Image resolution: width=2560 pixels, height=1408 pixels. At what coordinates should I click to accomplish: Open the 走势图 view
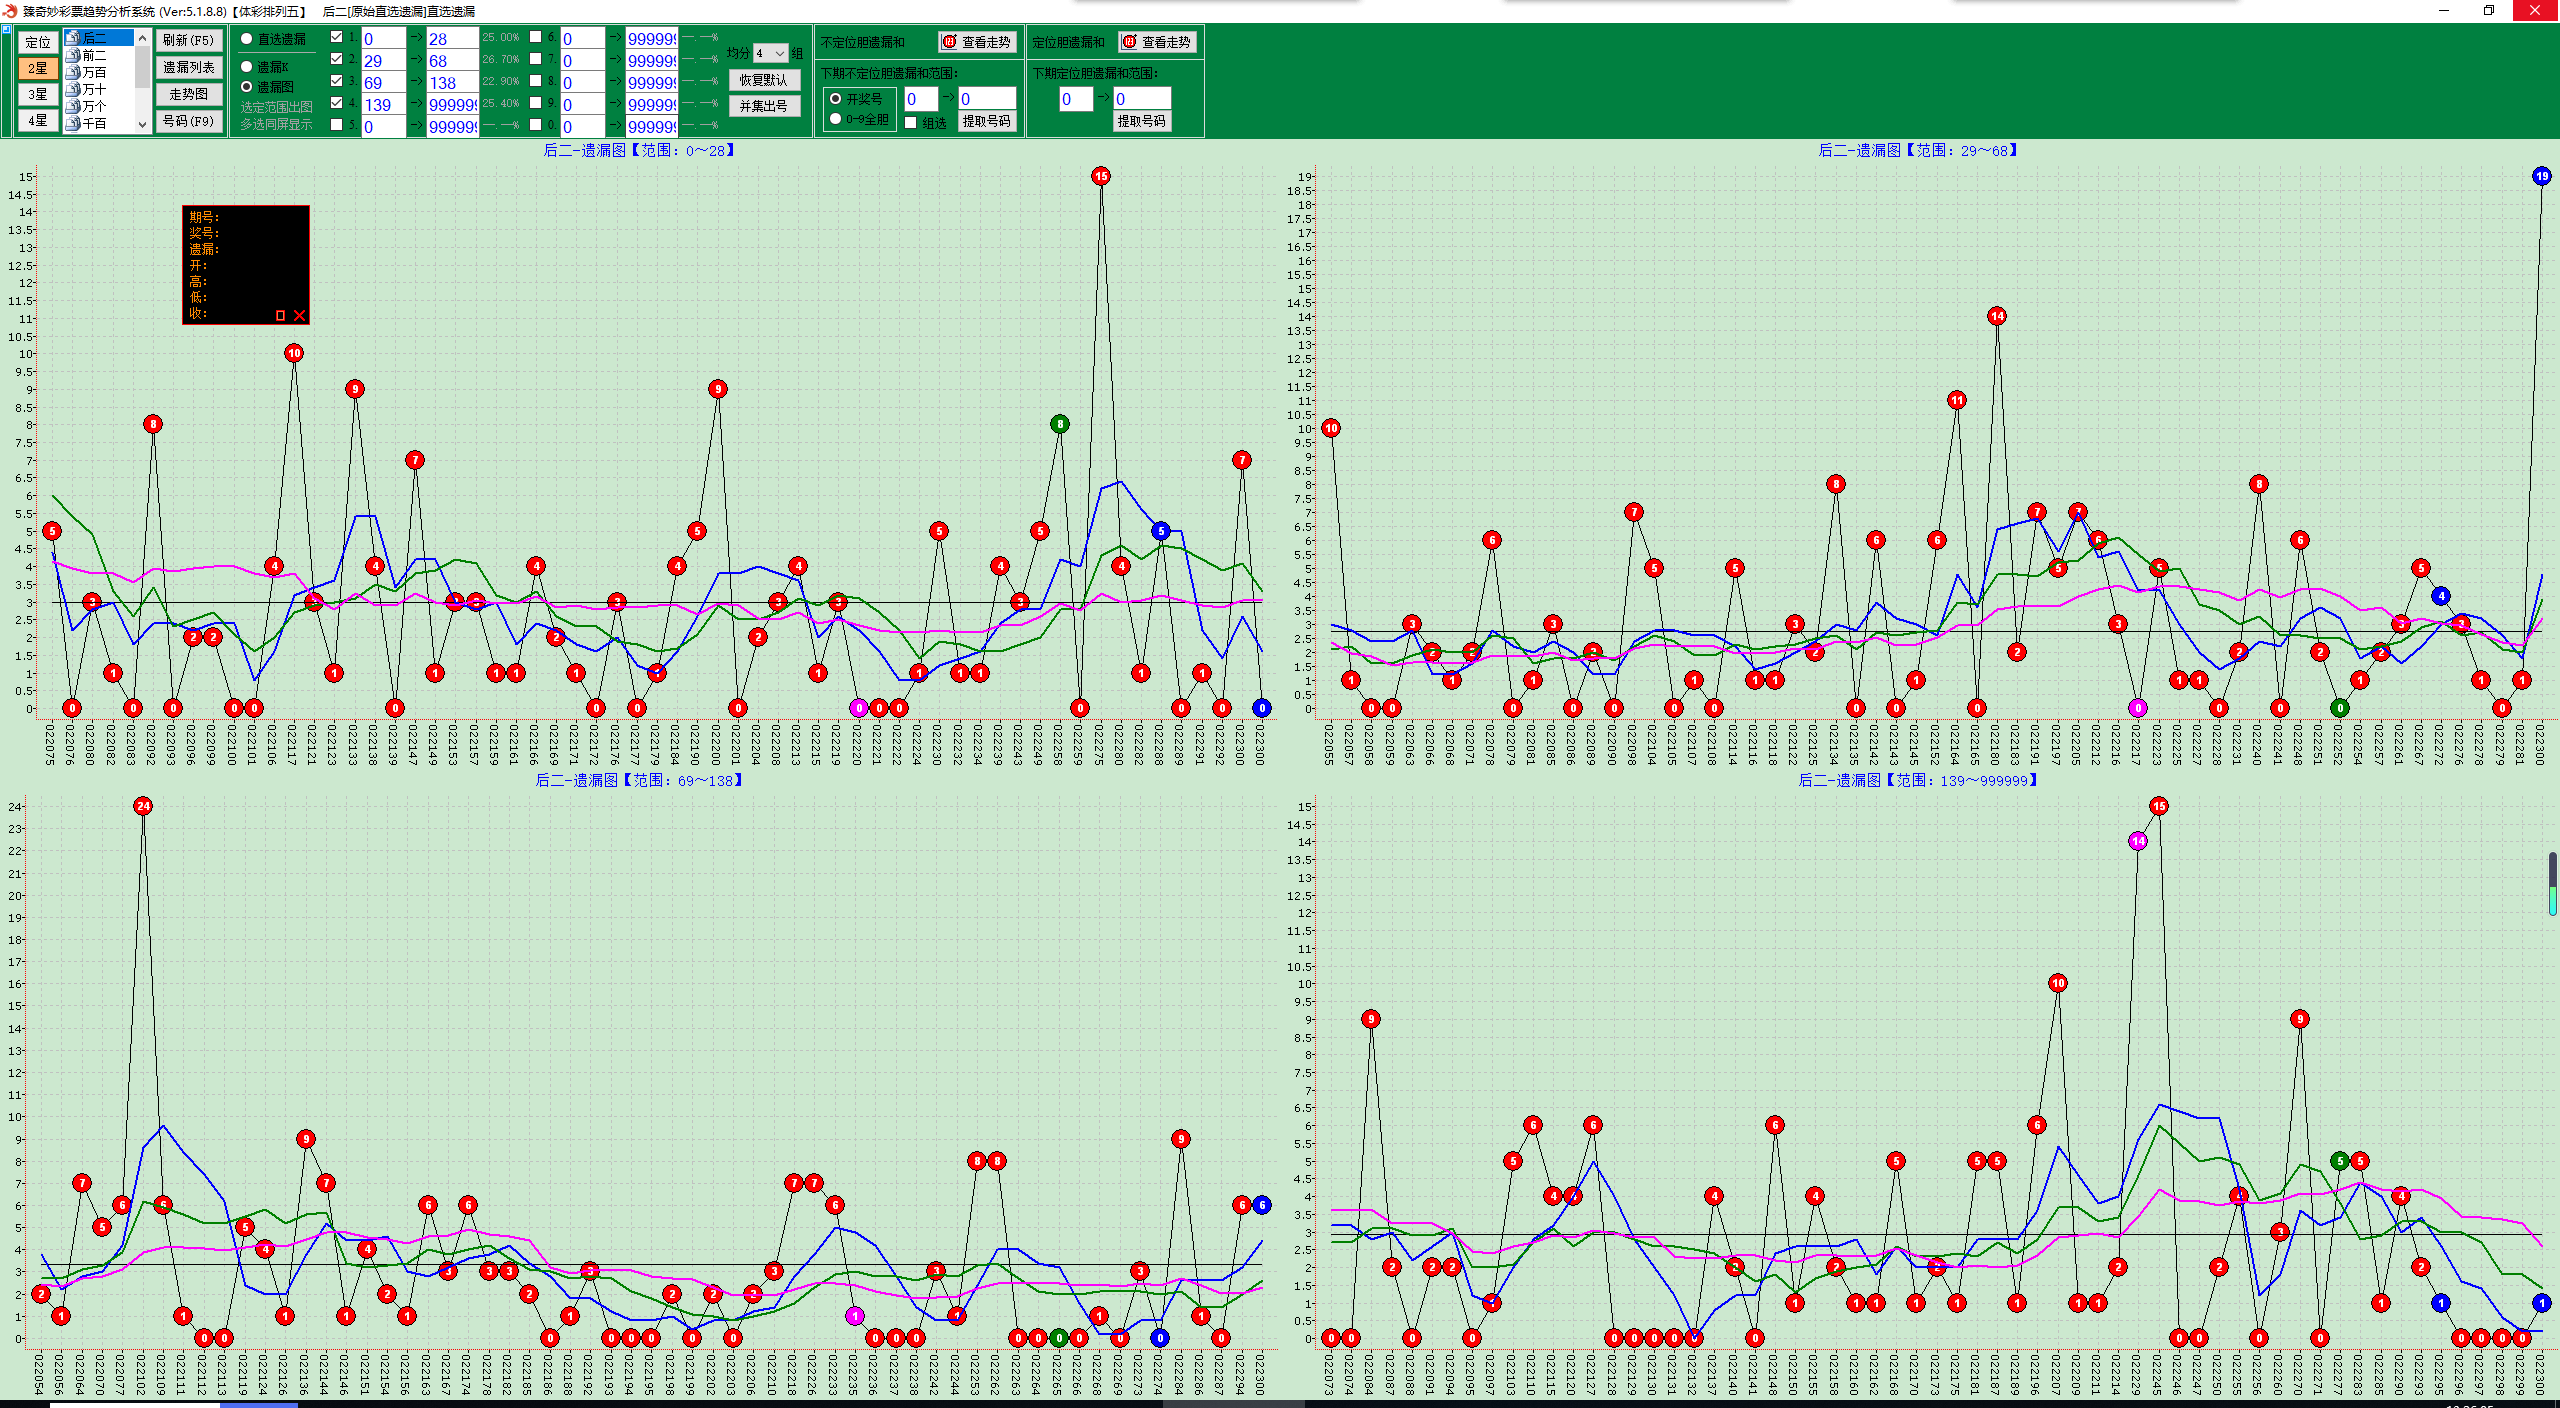189,94
